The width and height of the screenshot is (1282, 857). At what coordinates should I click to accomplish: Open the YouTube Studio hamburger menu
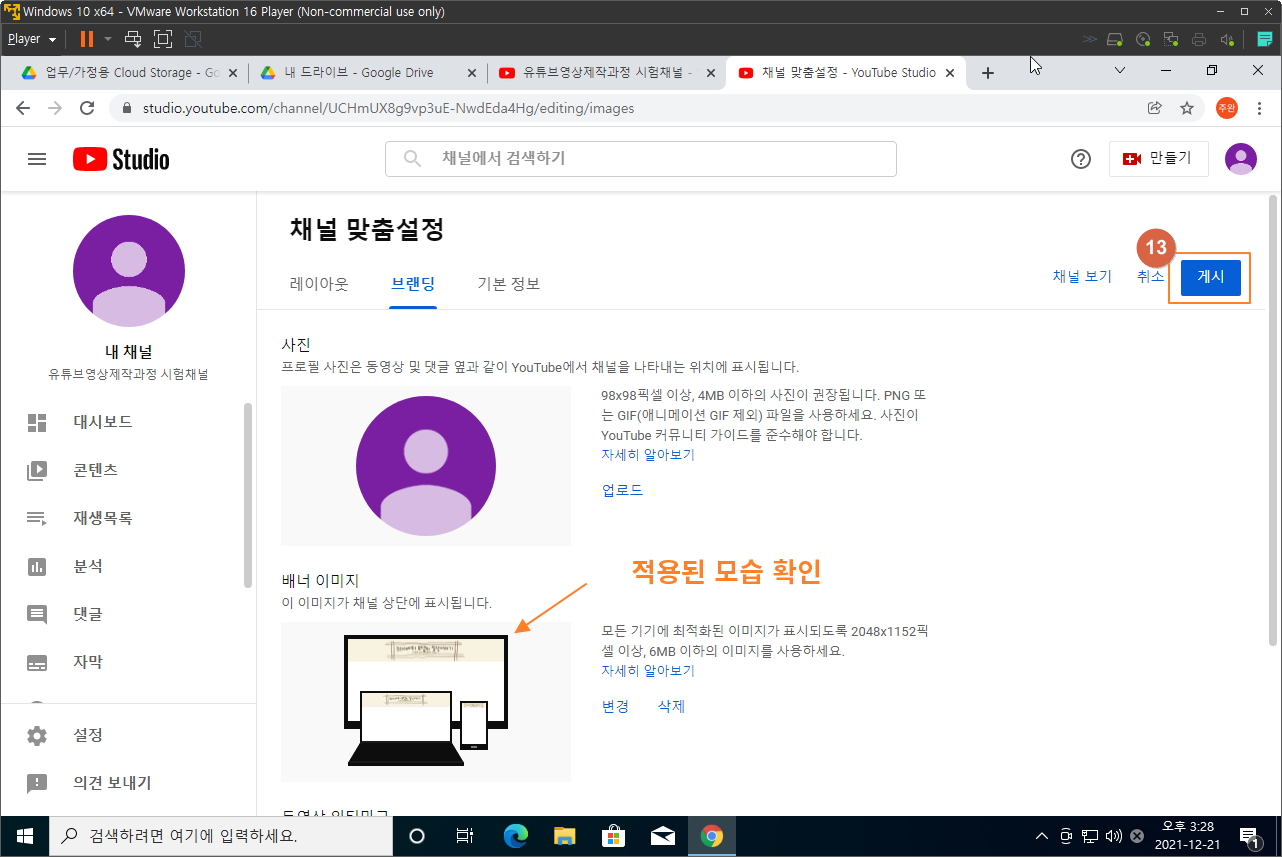[x=37, y=159]
